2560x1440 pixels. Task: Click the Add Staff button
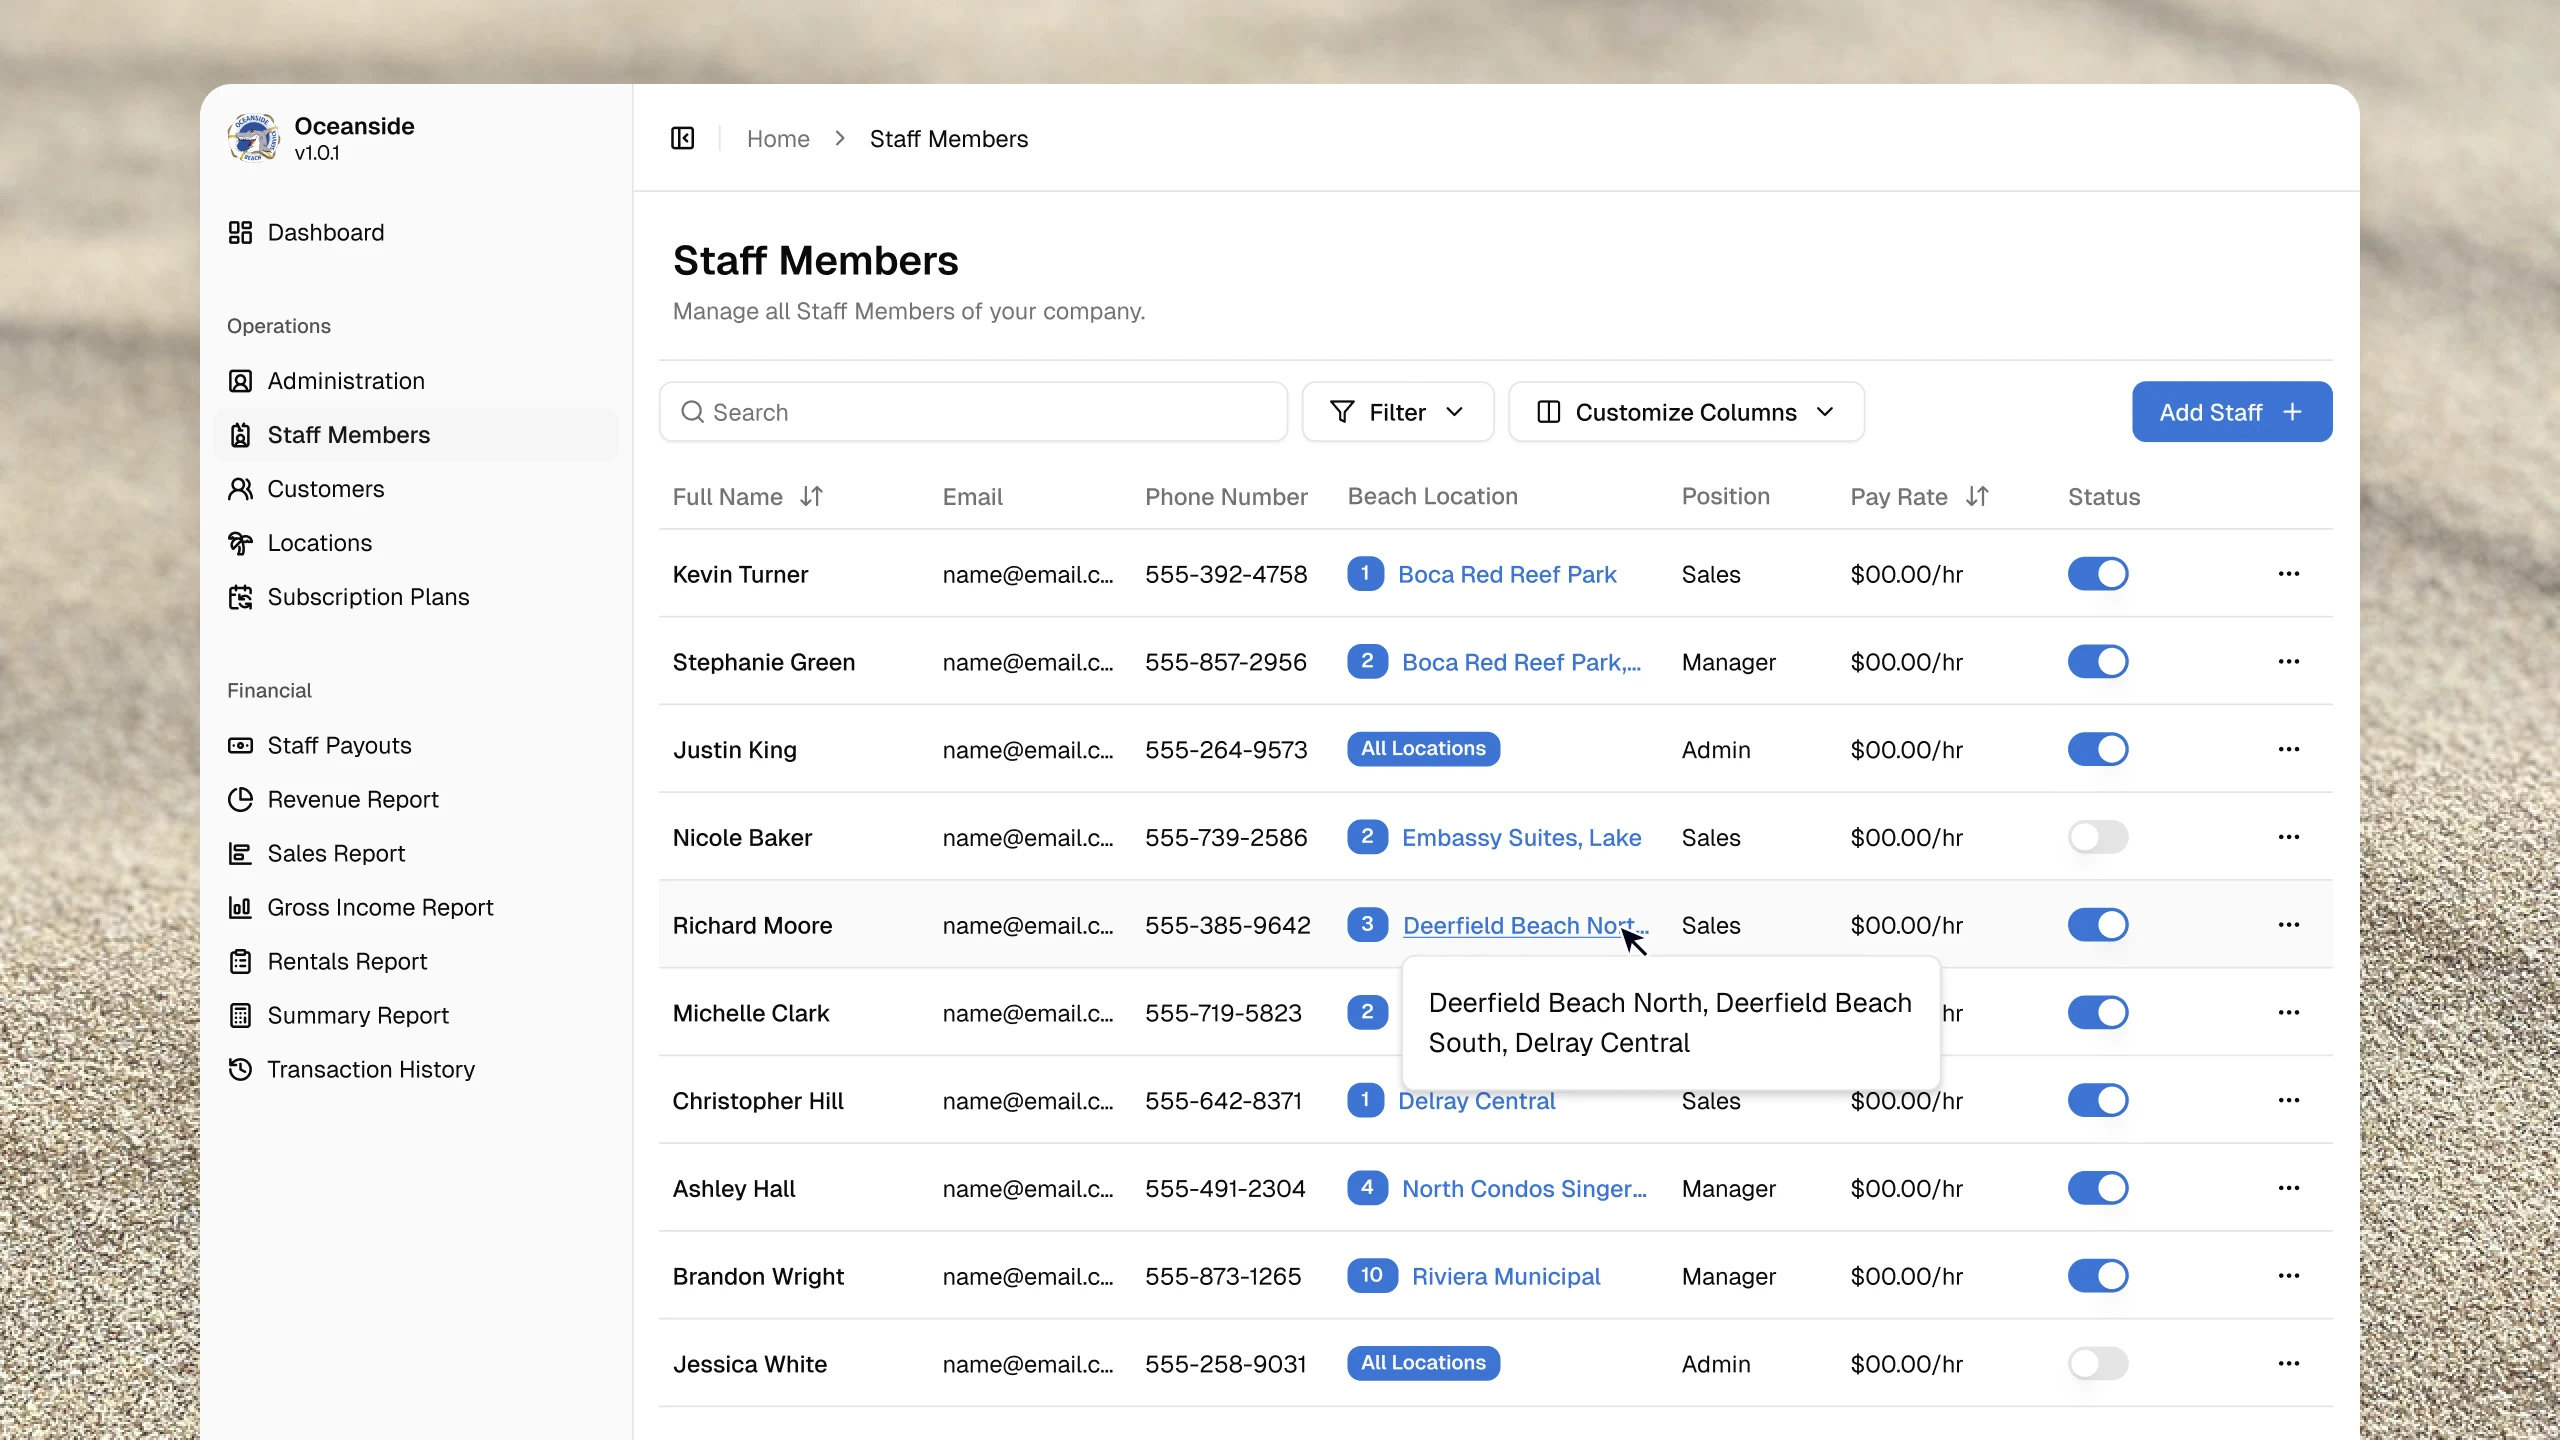point(2231,412)
